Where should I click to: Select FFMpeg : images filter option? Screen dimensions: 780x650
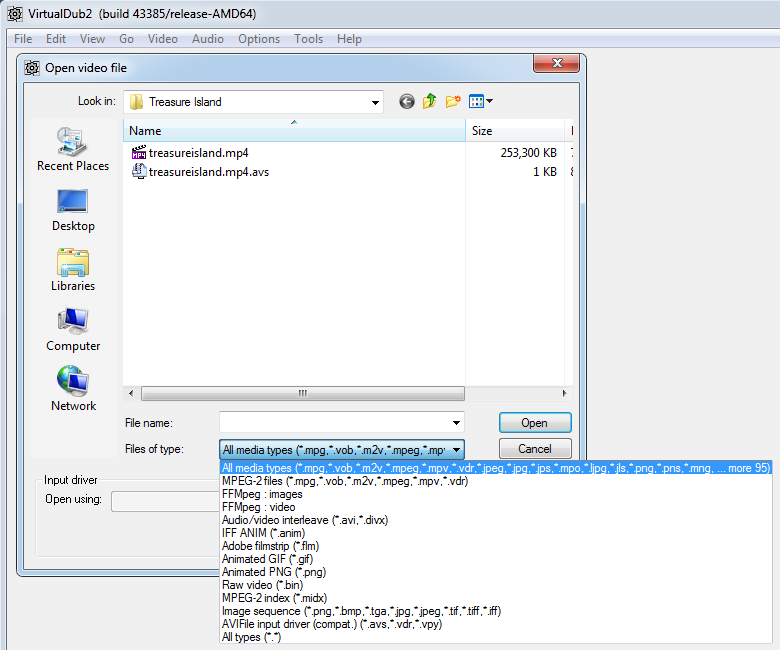coord(496,494)
